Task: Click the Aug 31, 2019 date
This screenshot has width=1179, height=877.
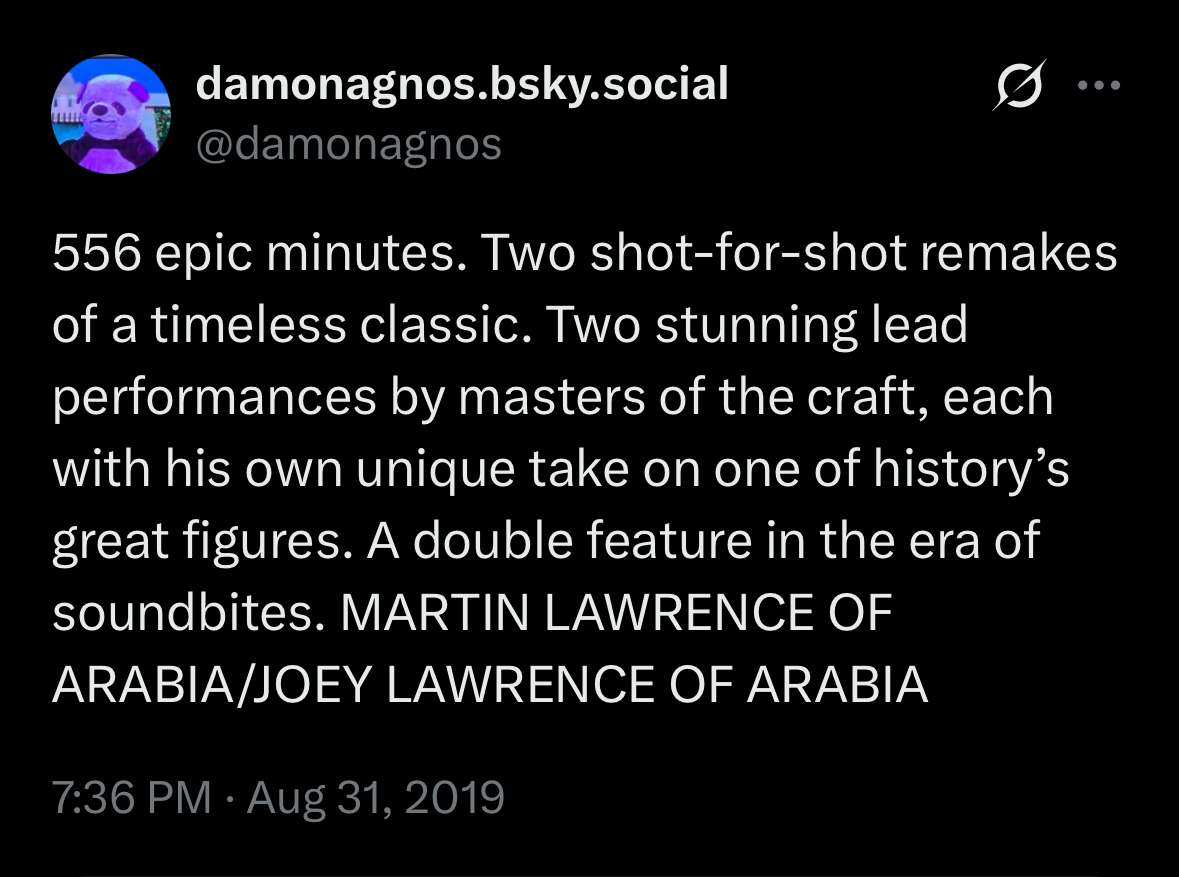Action: click(373, 797)
